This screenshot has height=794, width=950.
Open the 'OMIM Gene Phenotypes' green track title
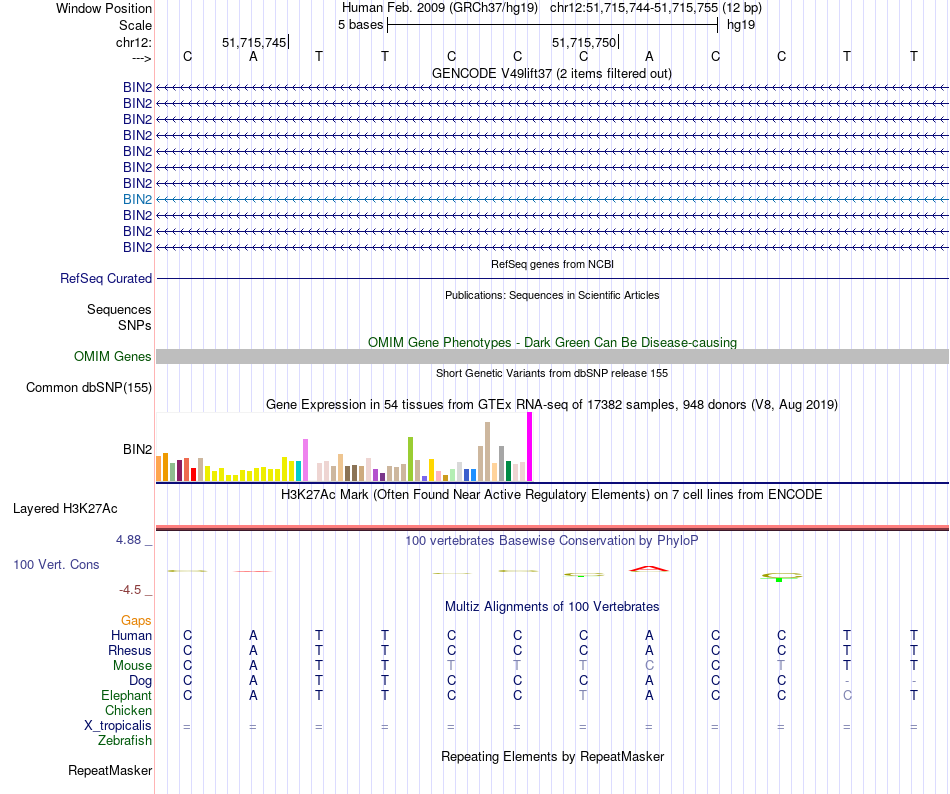(x=552, y=342)
